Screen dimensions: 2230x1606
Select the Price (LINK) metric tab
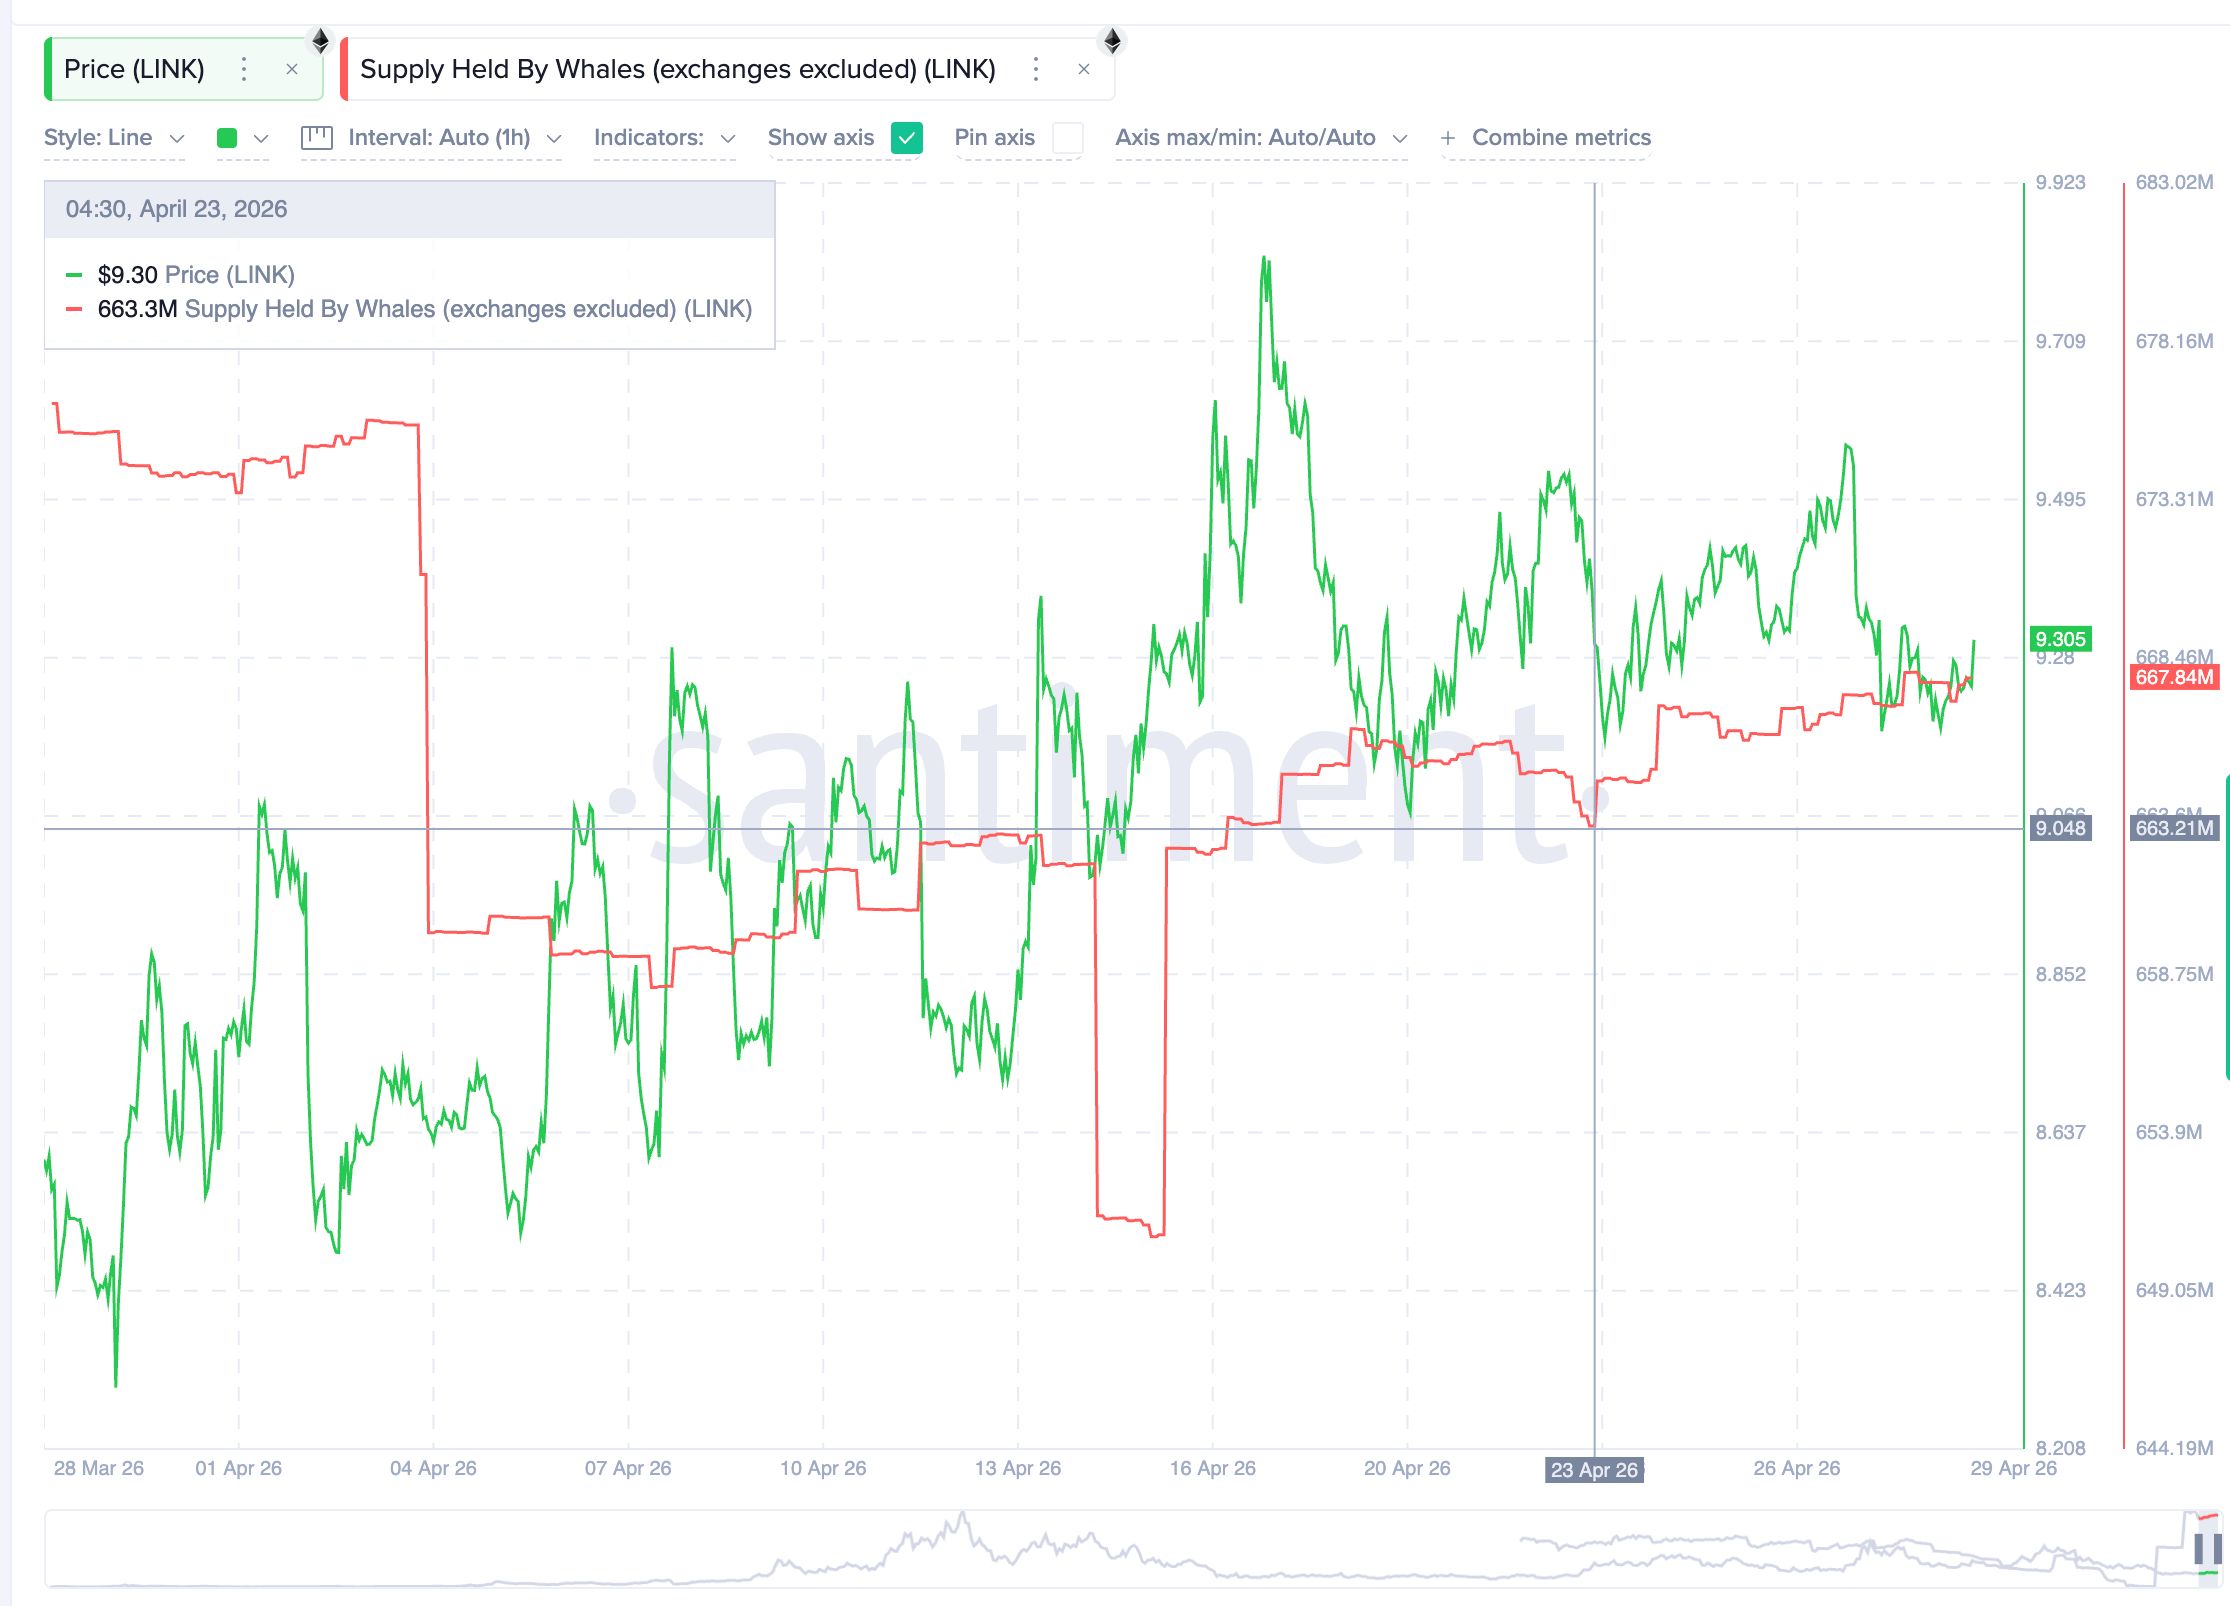(x=134, y=69)
